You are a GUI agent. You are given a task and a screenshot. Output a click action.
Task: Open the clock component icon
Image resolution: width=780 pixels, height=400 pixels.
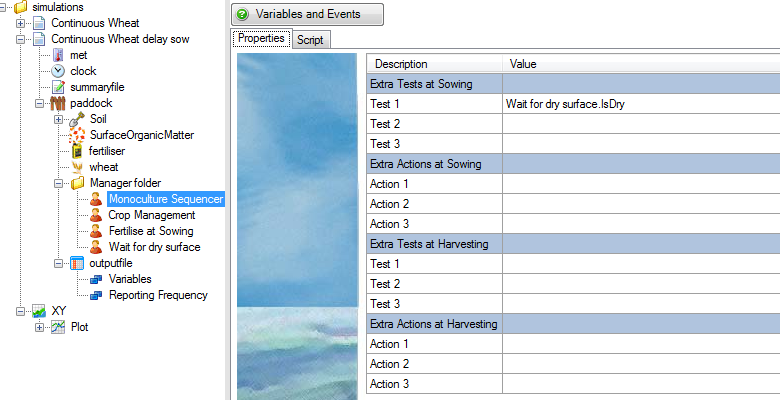click(58, 71)
